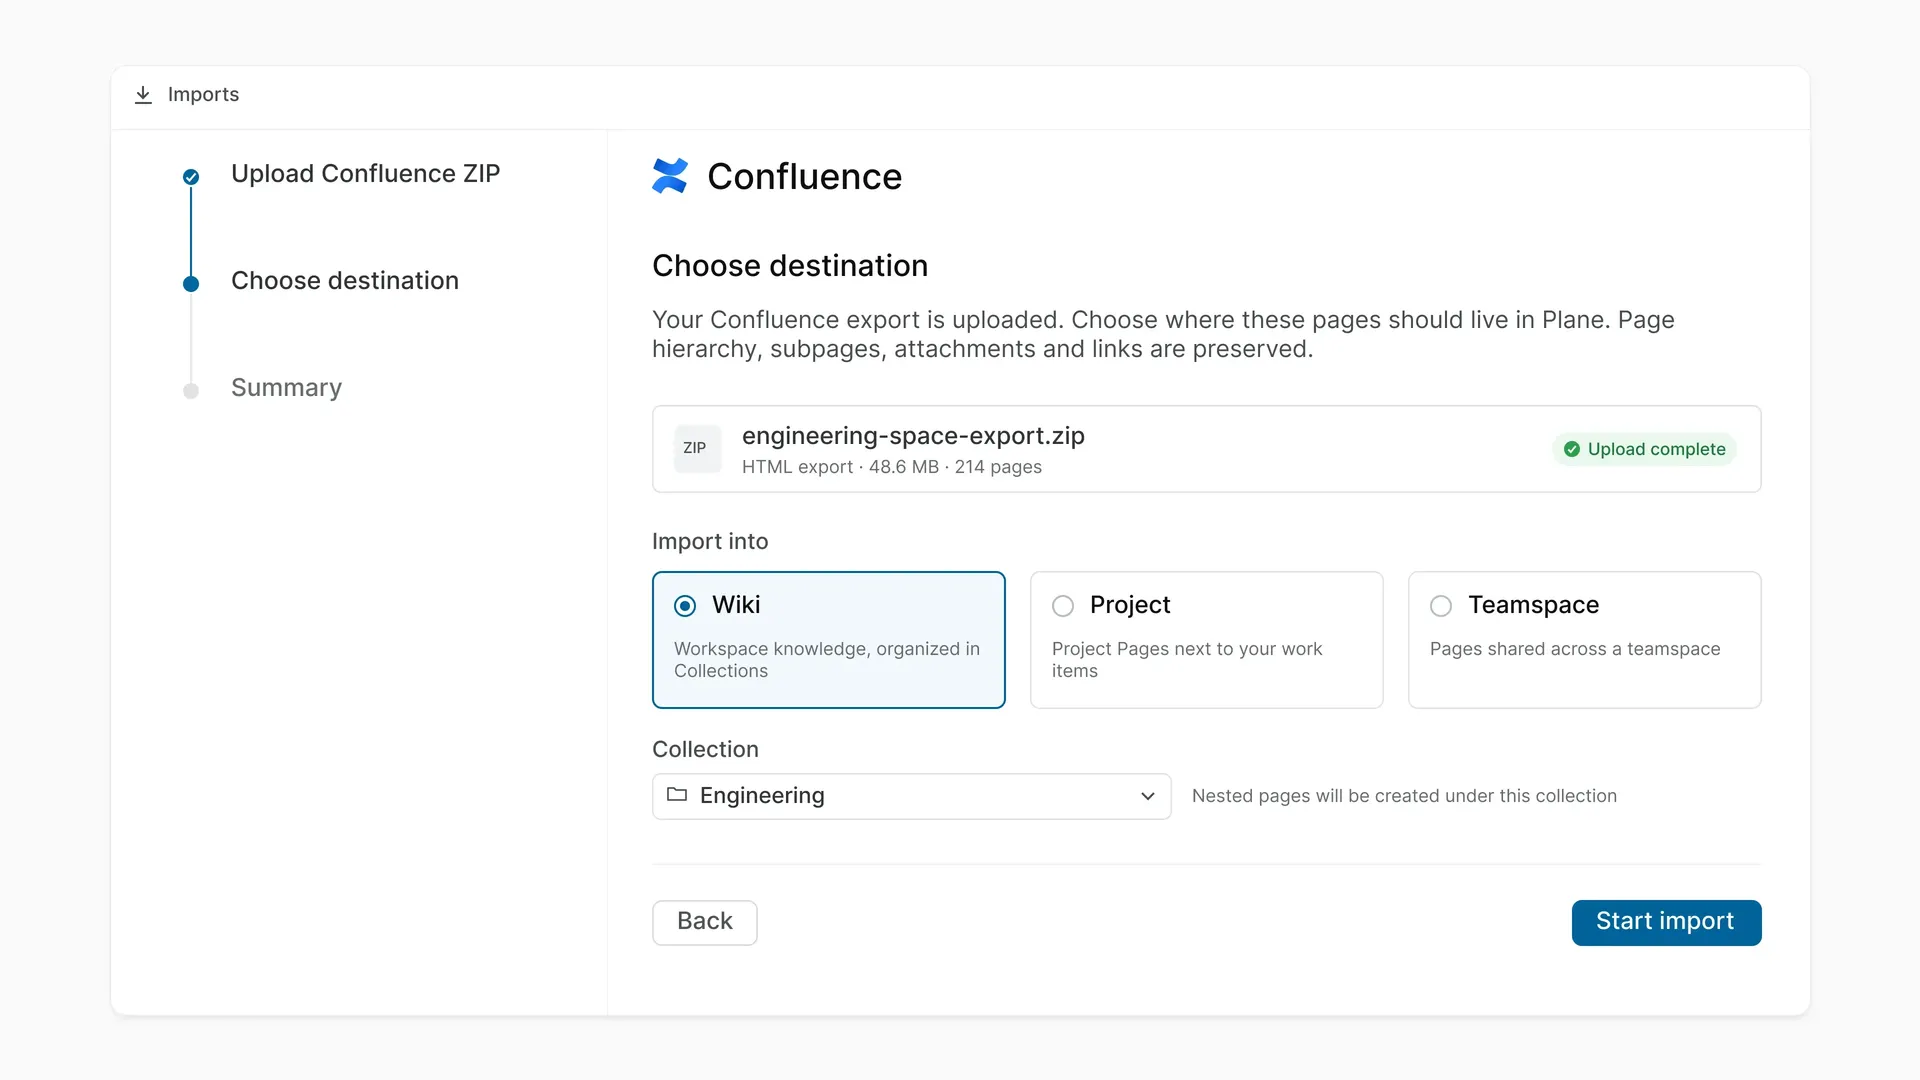The image size is (1920, 1080).
Task: Click the engineering-space-export.zip file name
Action: click(913, 436)
